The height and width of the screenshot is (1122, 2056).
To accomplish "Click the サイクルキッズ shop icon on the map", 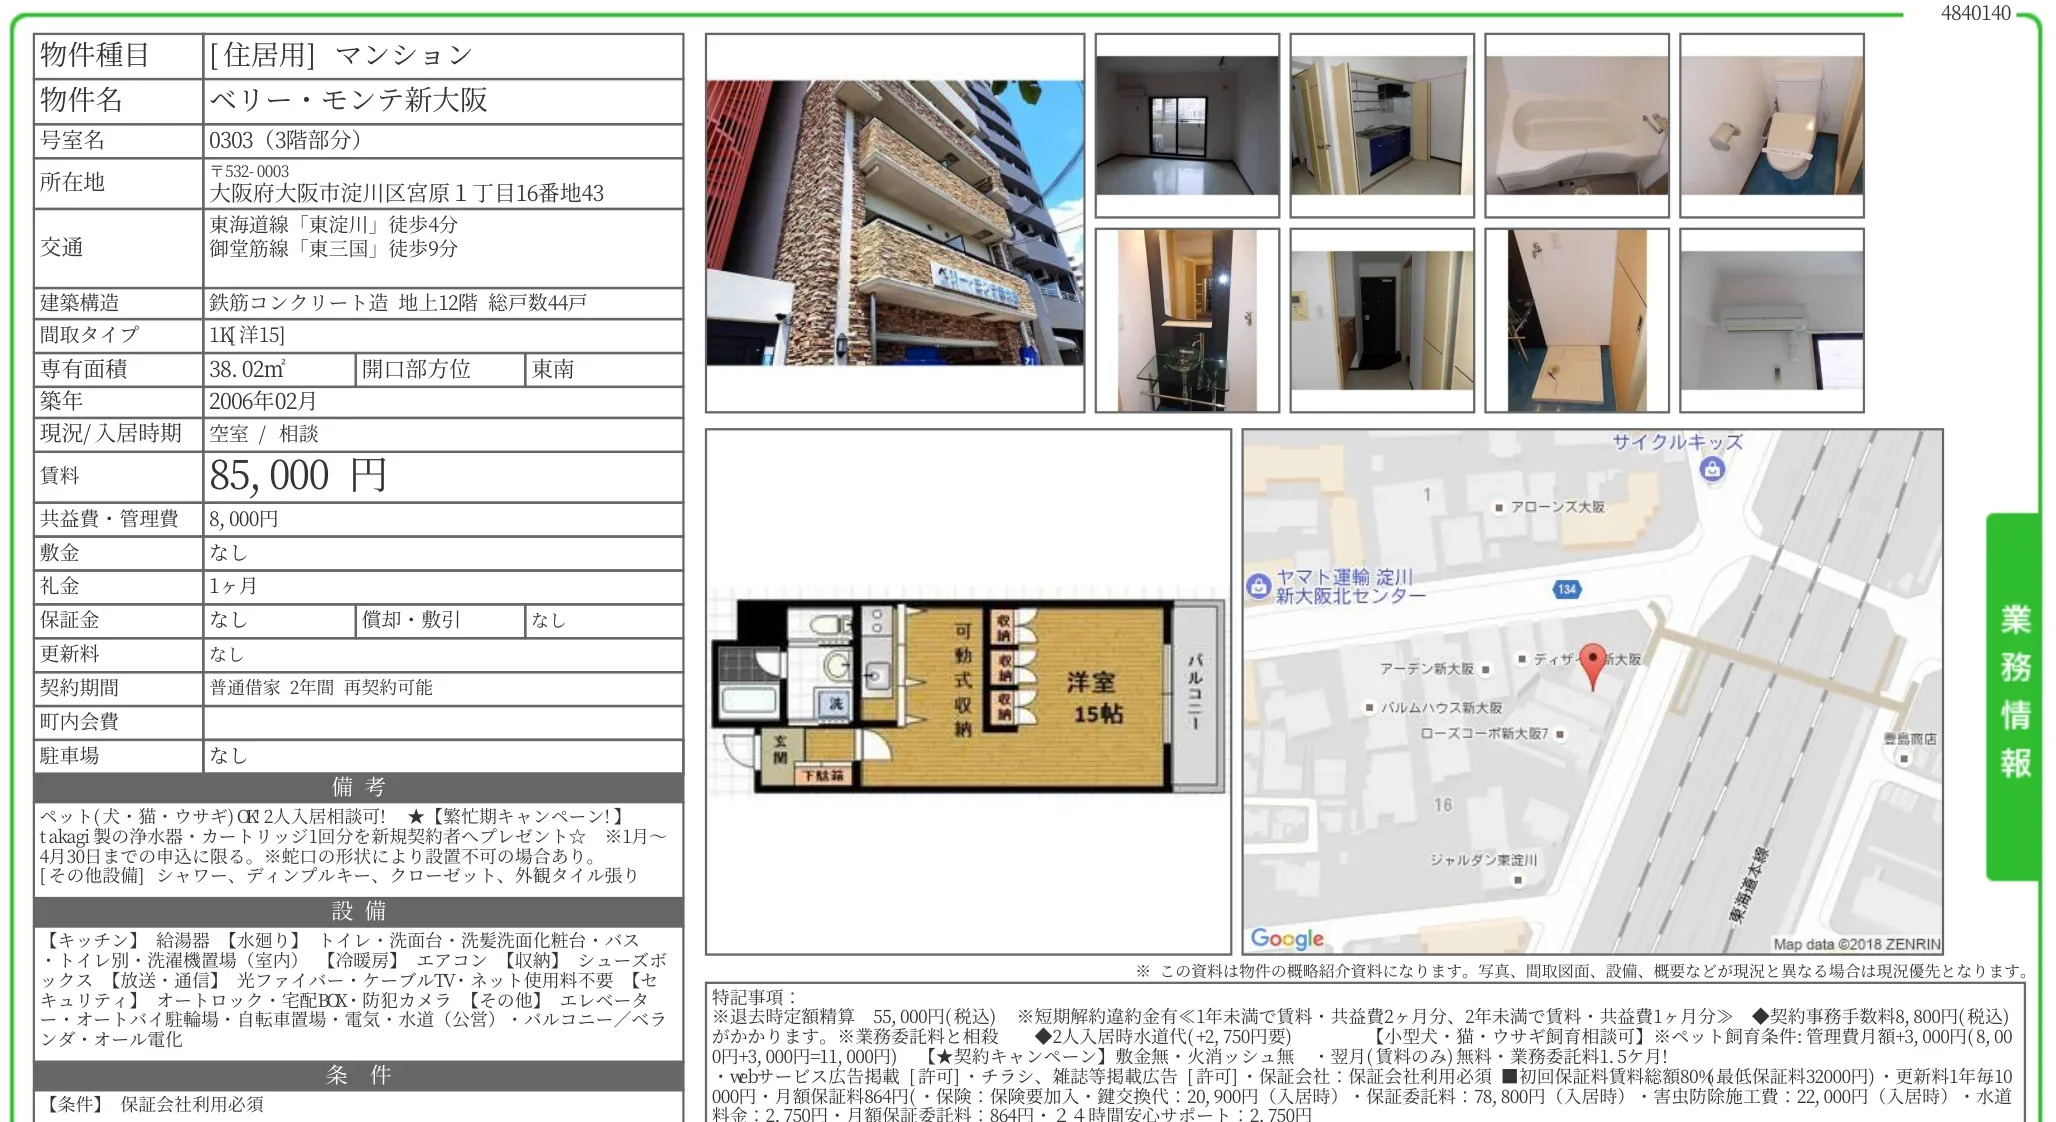I will point(1712,467).
